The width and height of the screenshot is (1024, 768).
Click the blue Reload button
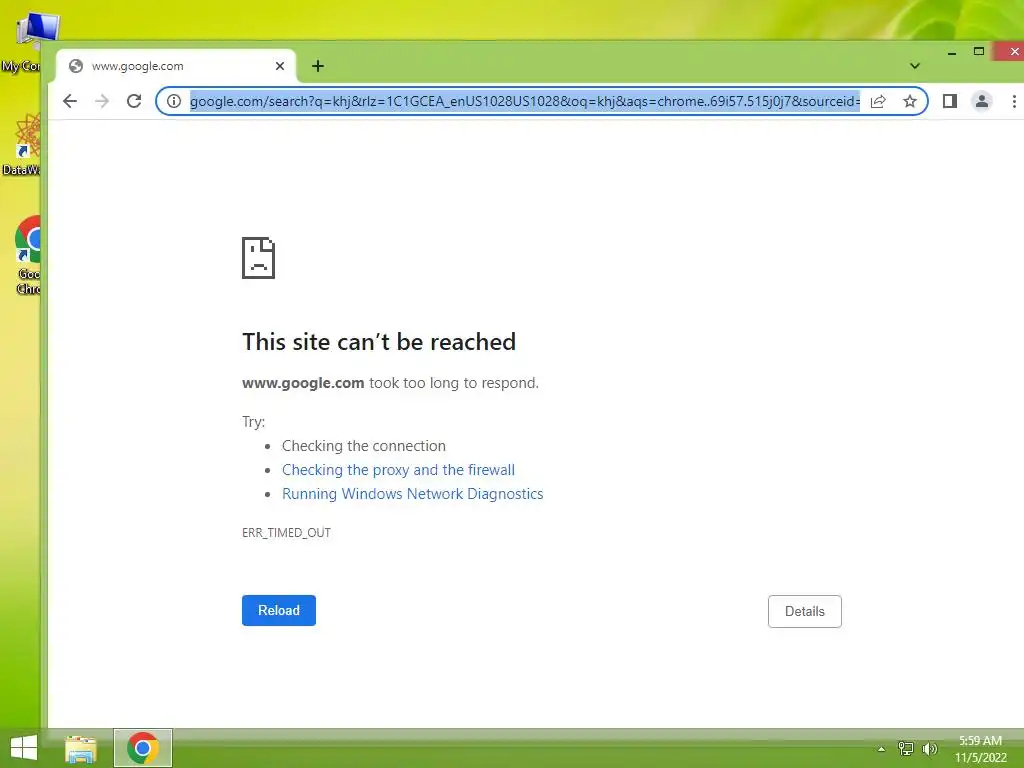pyautogui.click(x=279, y=611)
